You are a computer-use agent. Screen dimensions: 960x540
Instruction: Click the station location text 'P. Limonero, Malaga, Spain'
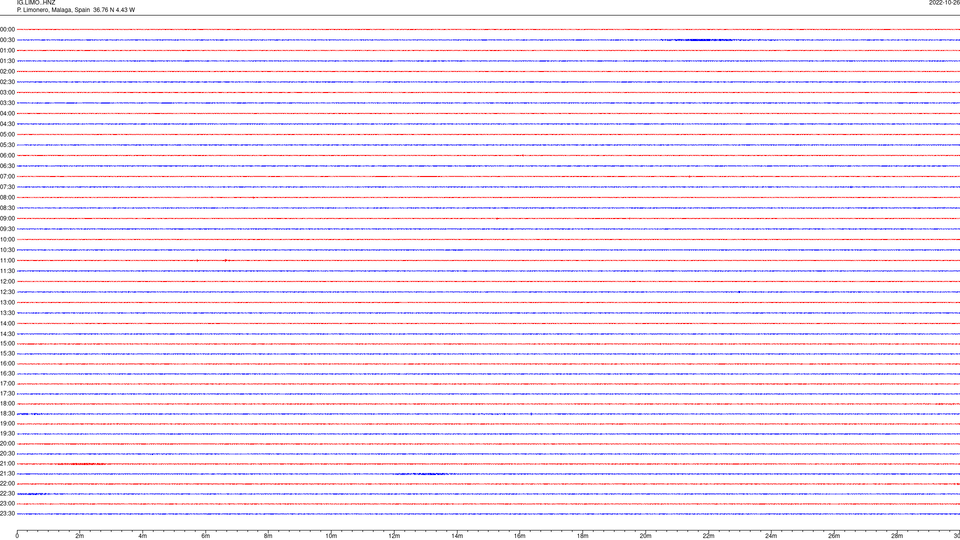[x=53, y=10]
